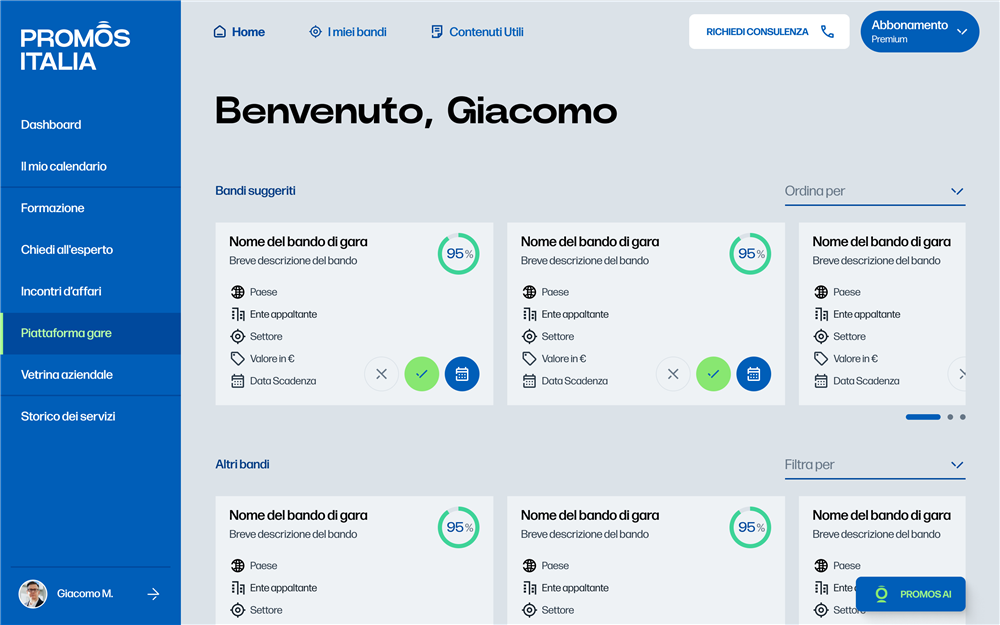
Task: Click the Altri bandi heading
Action: point(242,464)
